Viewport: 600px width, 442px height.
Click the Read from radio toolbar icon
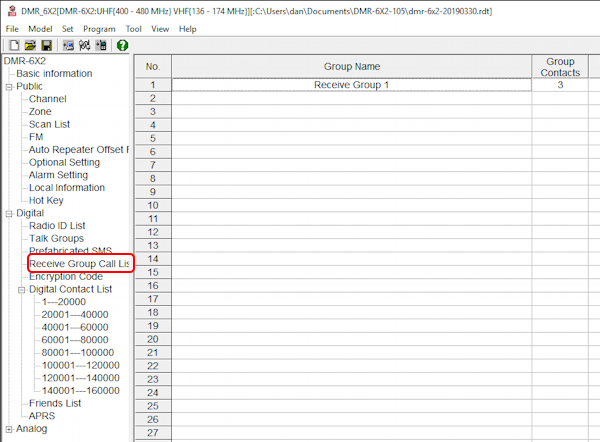coord(68,45)
